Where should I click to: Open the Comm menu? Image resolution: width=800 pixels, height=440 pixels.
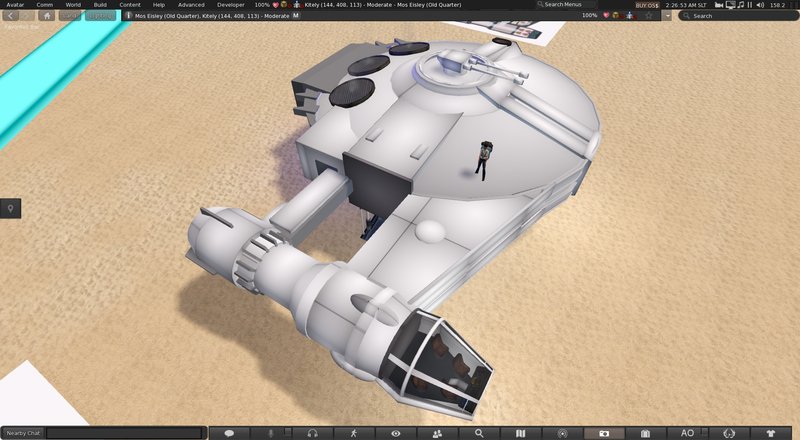44,5
